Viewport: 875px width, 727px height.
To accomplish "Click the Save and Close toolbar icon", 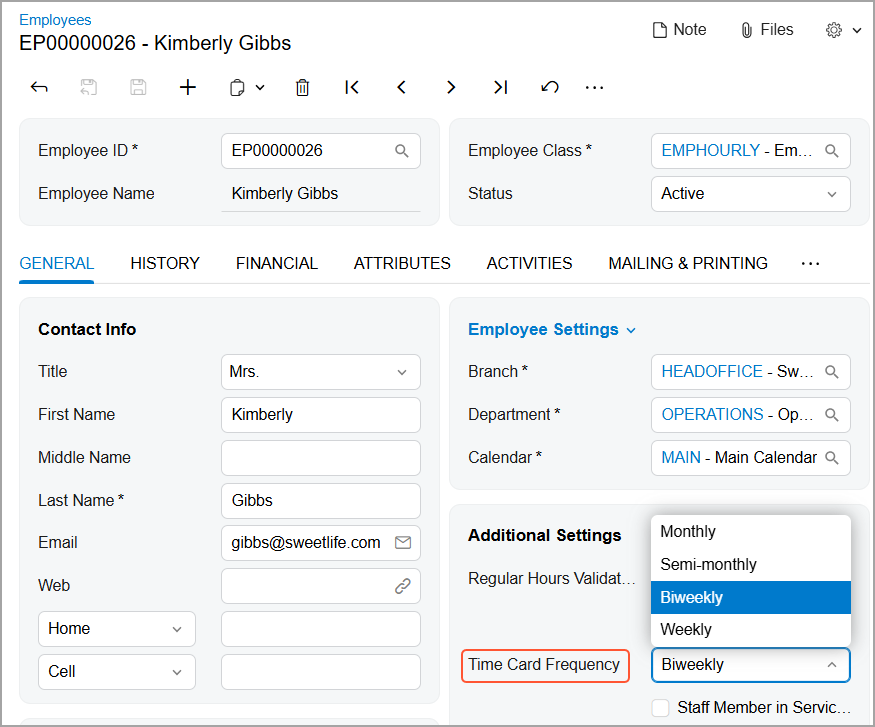I will point(88,87).
